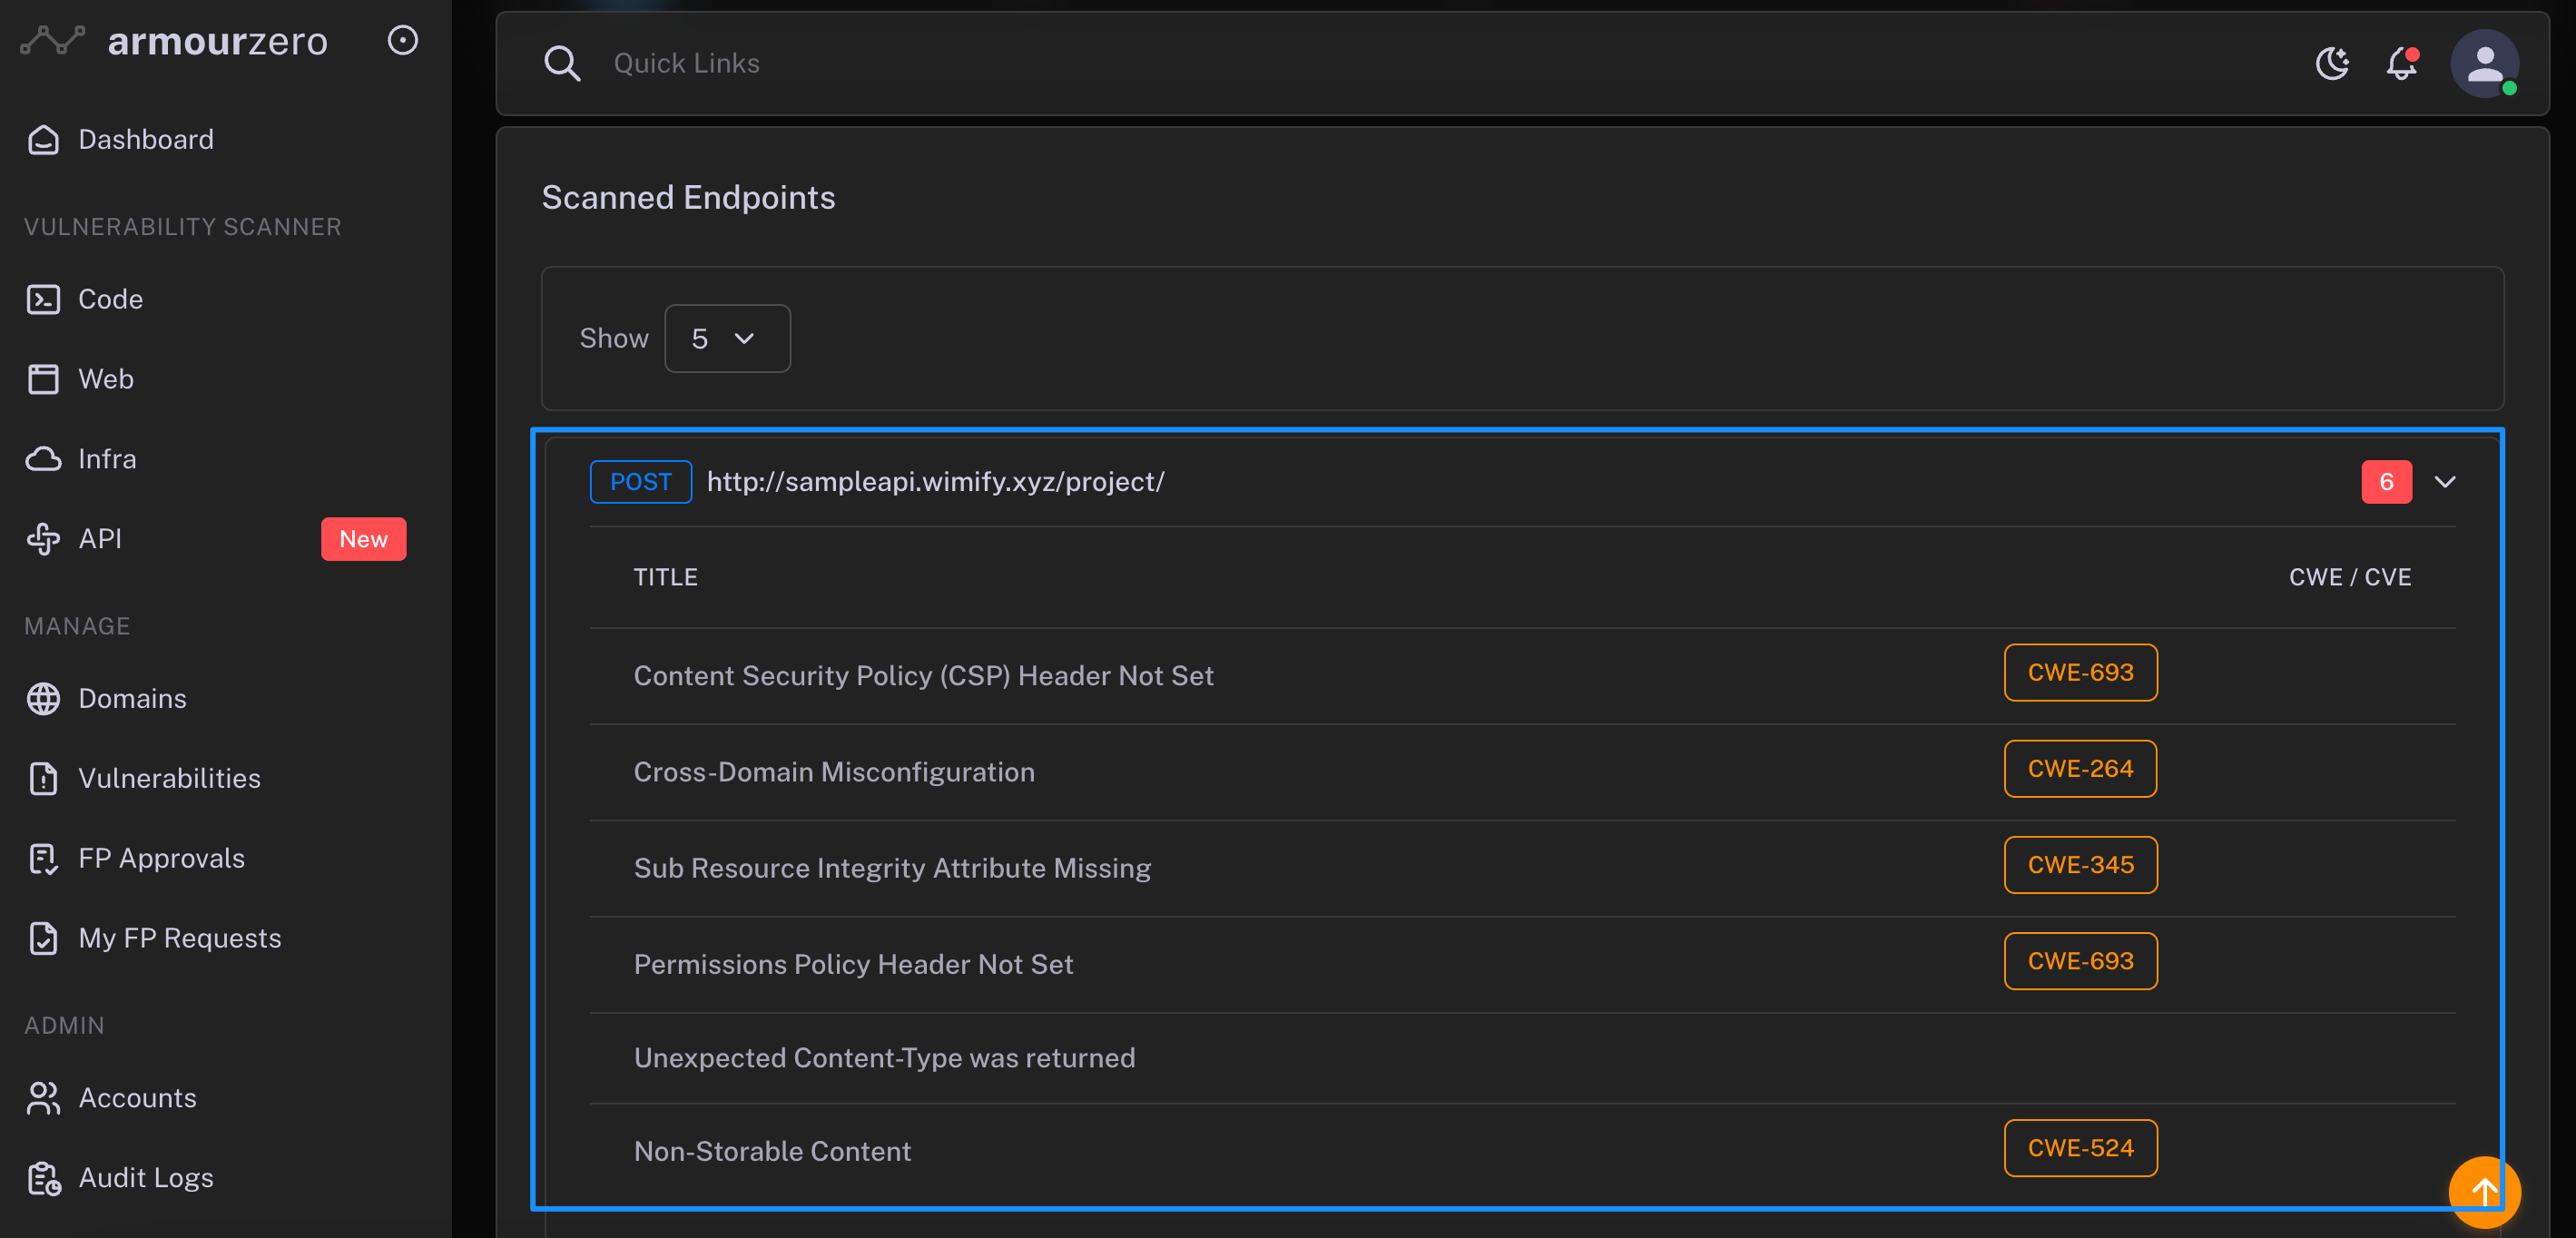Click the user avatar icon
The image size is (2576, 1238).
[2484, 63]
